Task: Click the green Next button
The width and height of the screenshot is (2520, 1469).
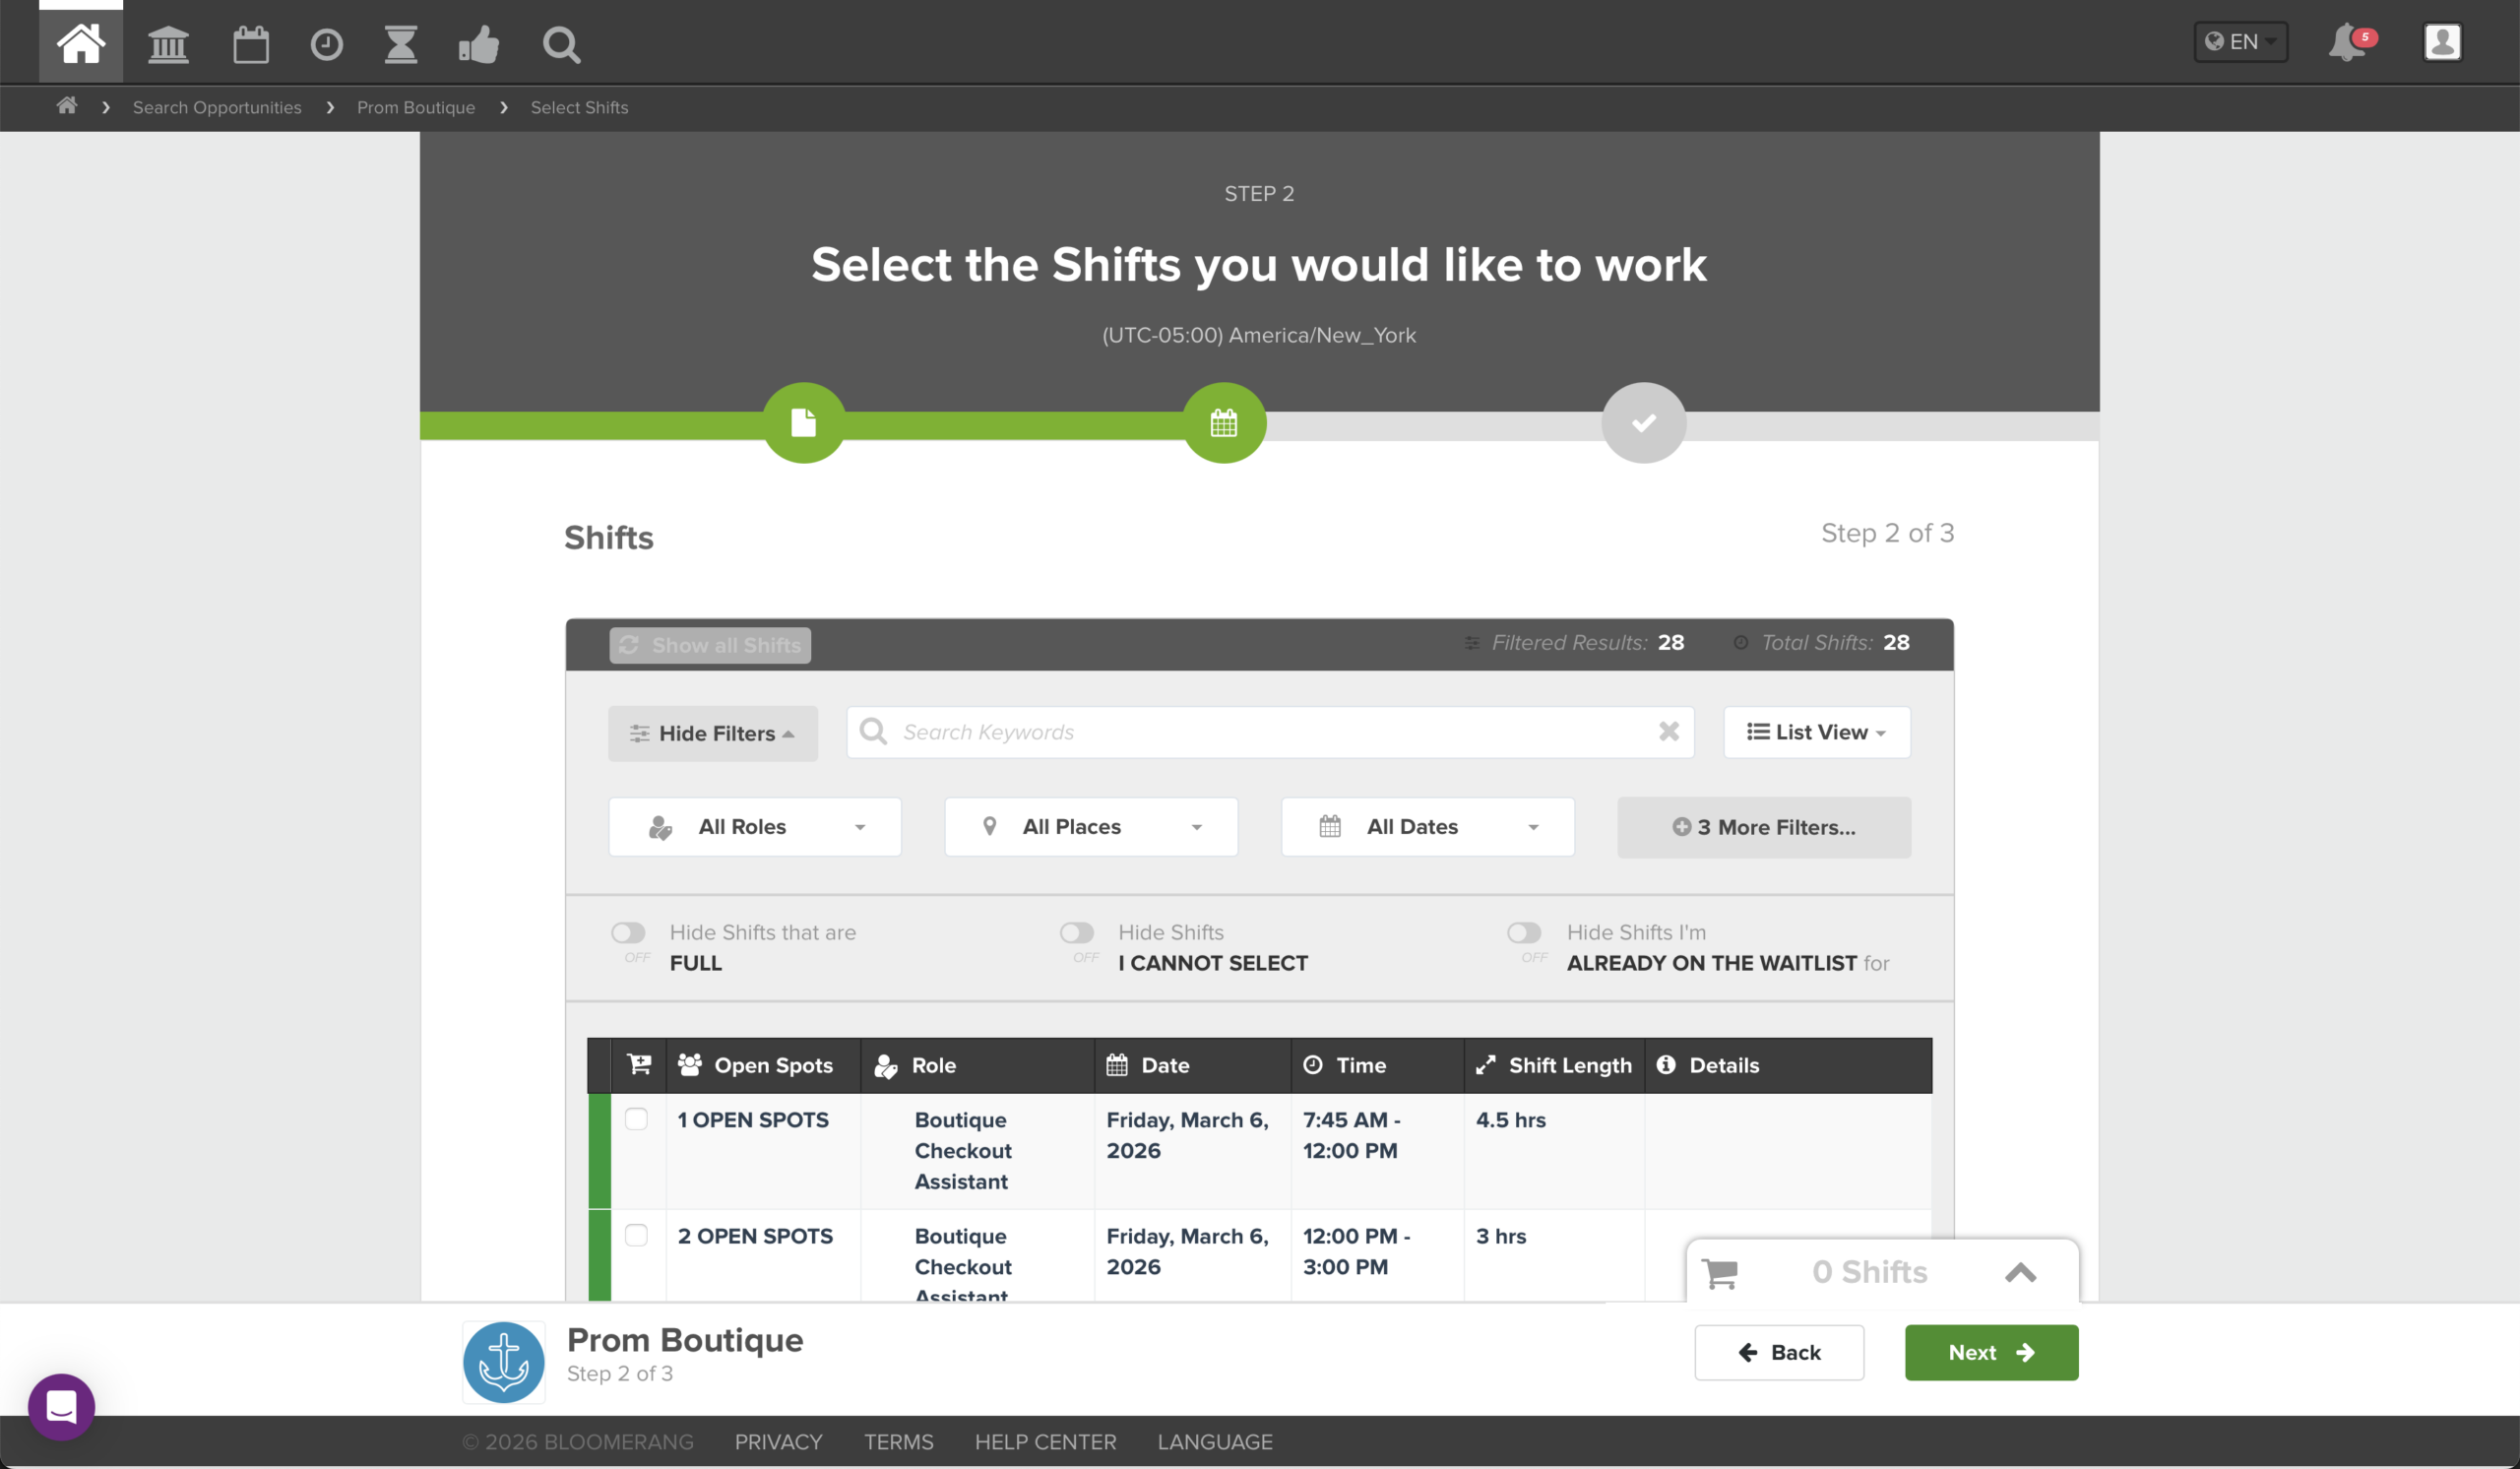Action: tap(1990, 1352)
